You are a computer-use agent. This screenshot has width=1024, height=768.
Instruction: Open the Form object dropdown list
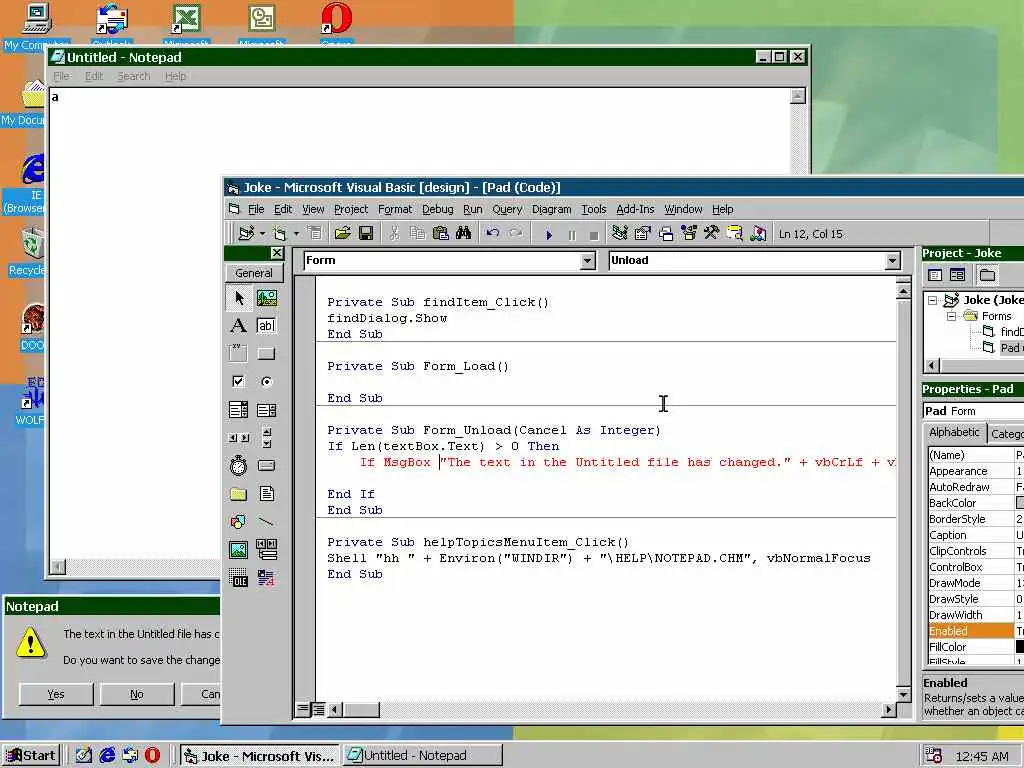pyautogui.click(x=587, y=261)
